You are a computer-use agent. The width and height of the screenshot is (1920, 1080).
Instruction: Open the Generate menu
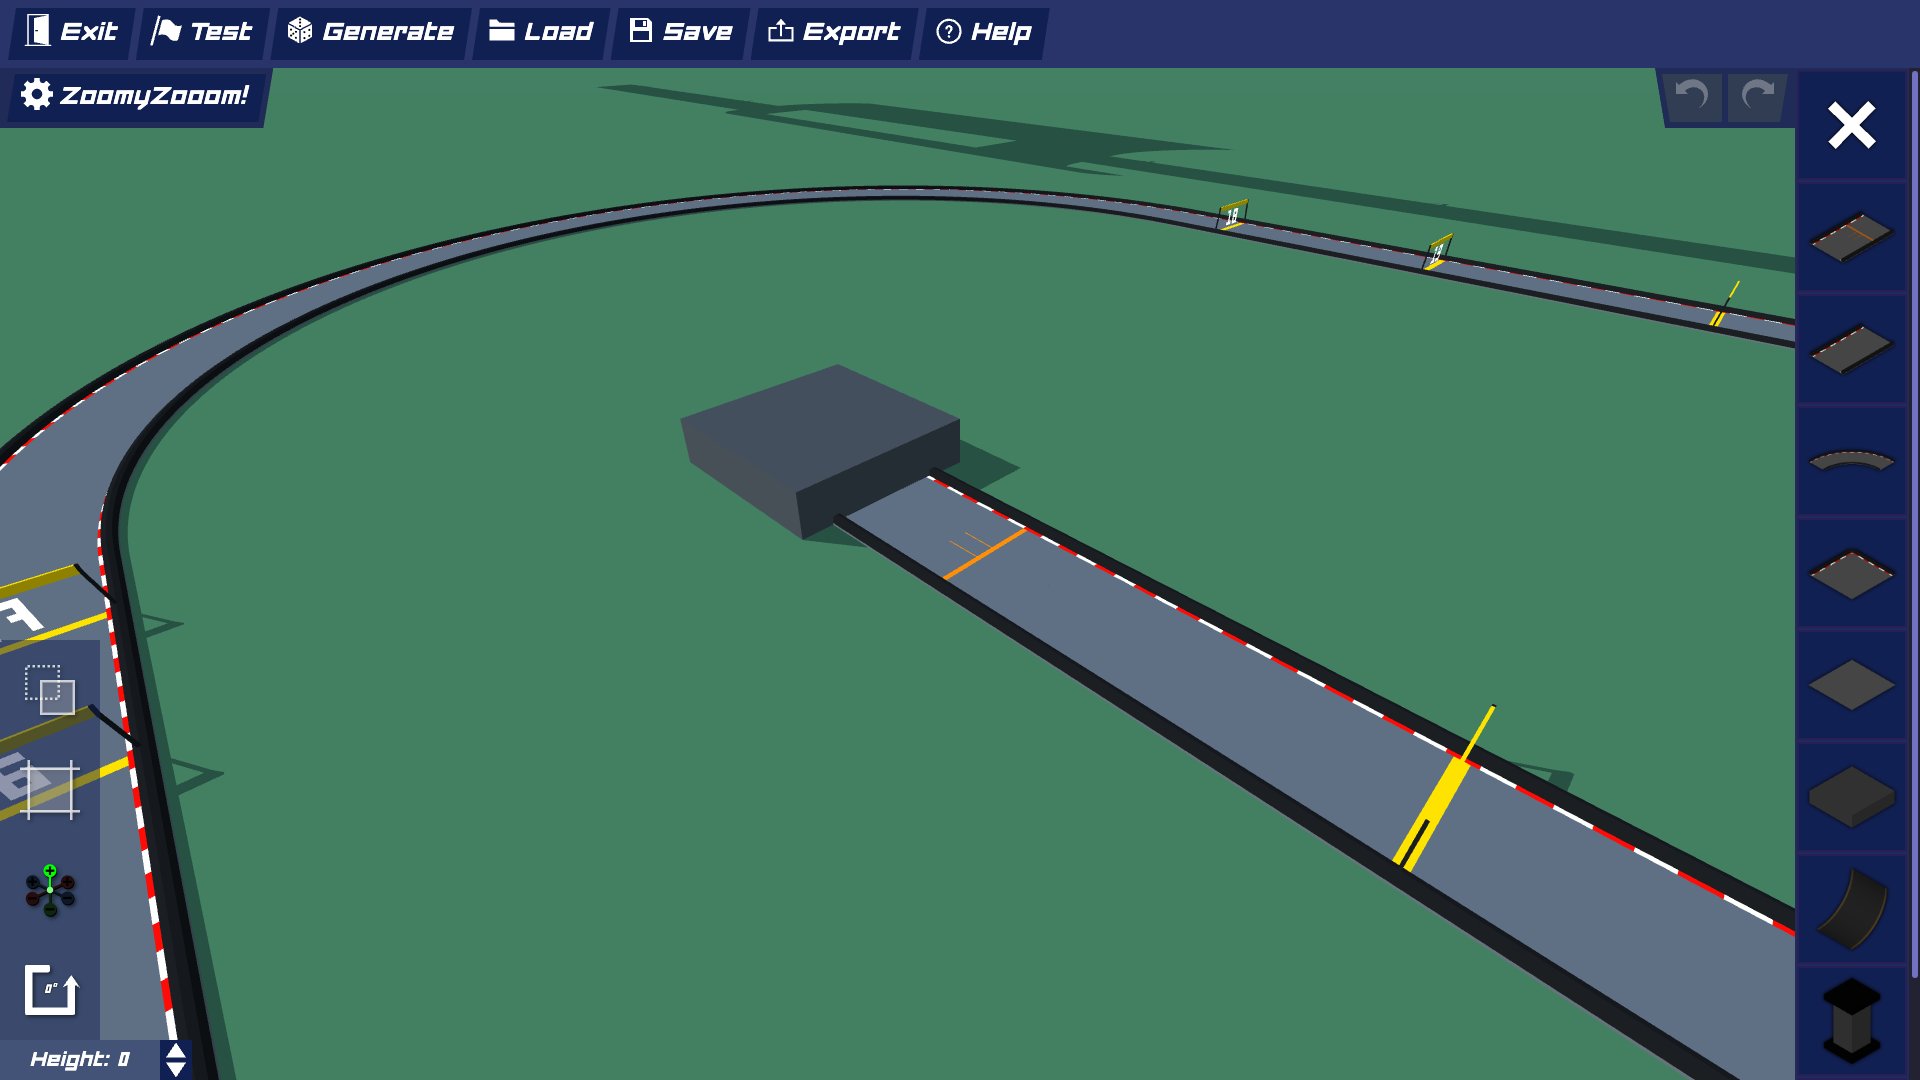[x=371, y=31]
